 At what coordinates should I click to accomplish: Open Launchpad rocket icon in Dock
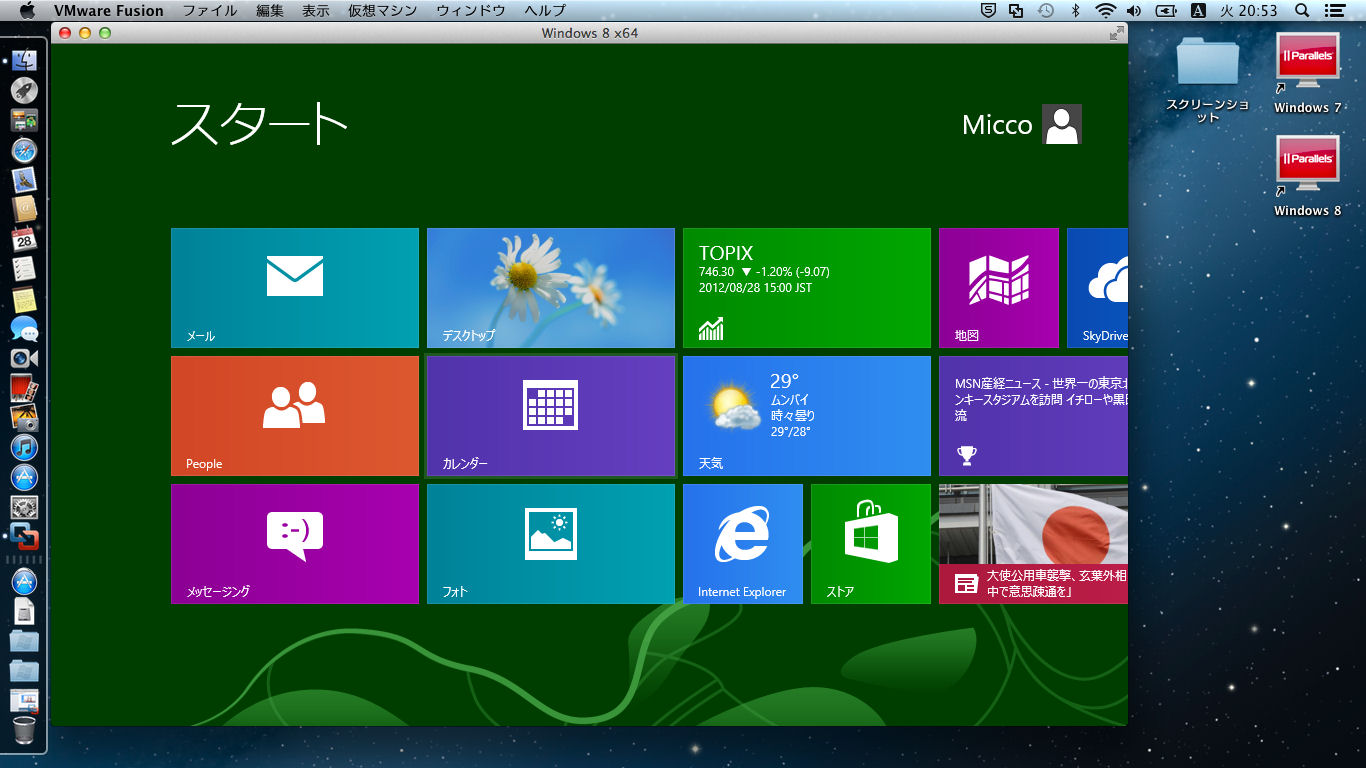[x=25, y=90]
